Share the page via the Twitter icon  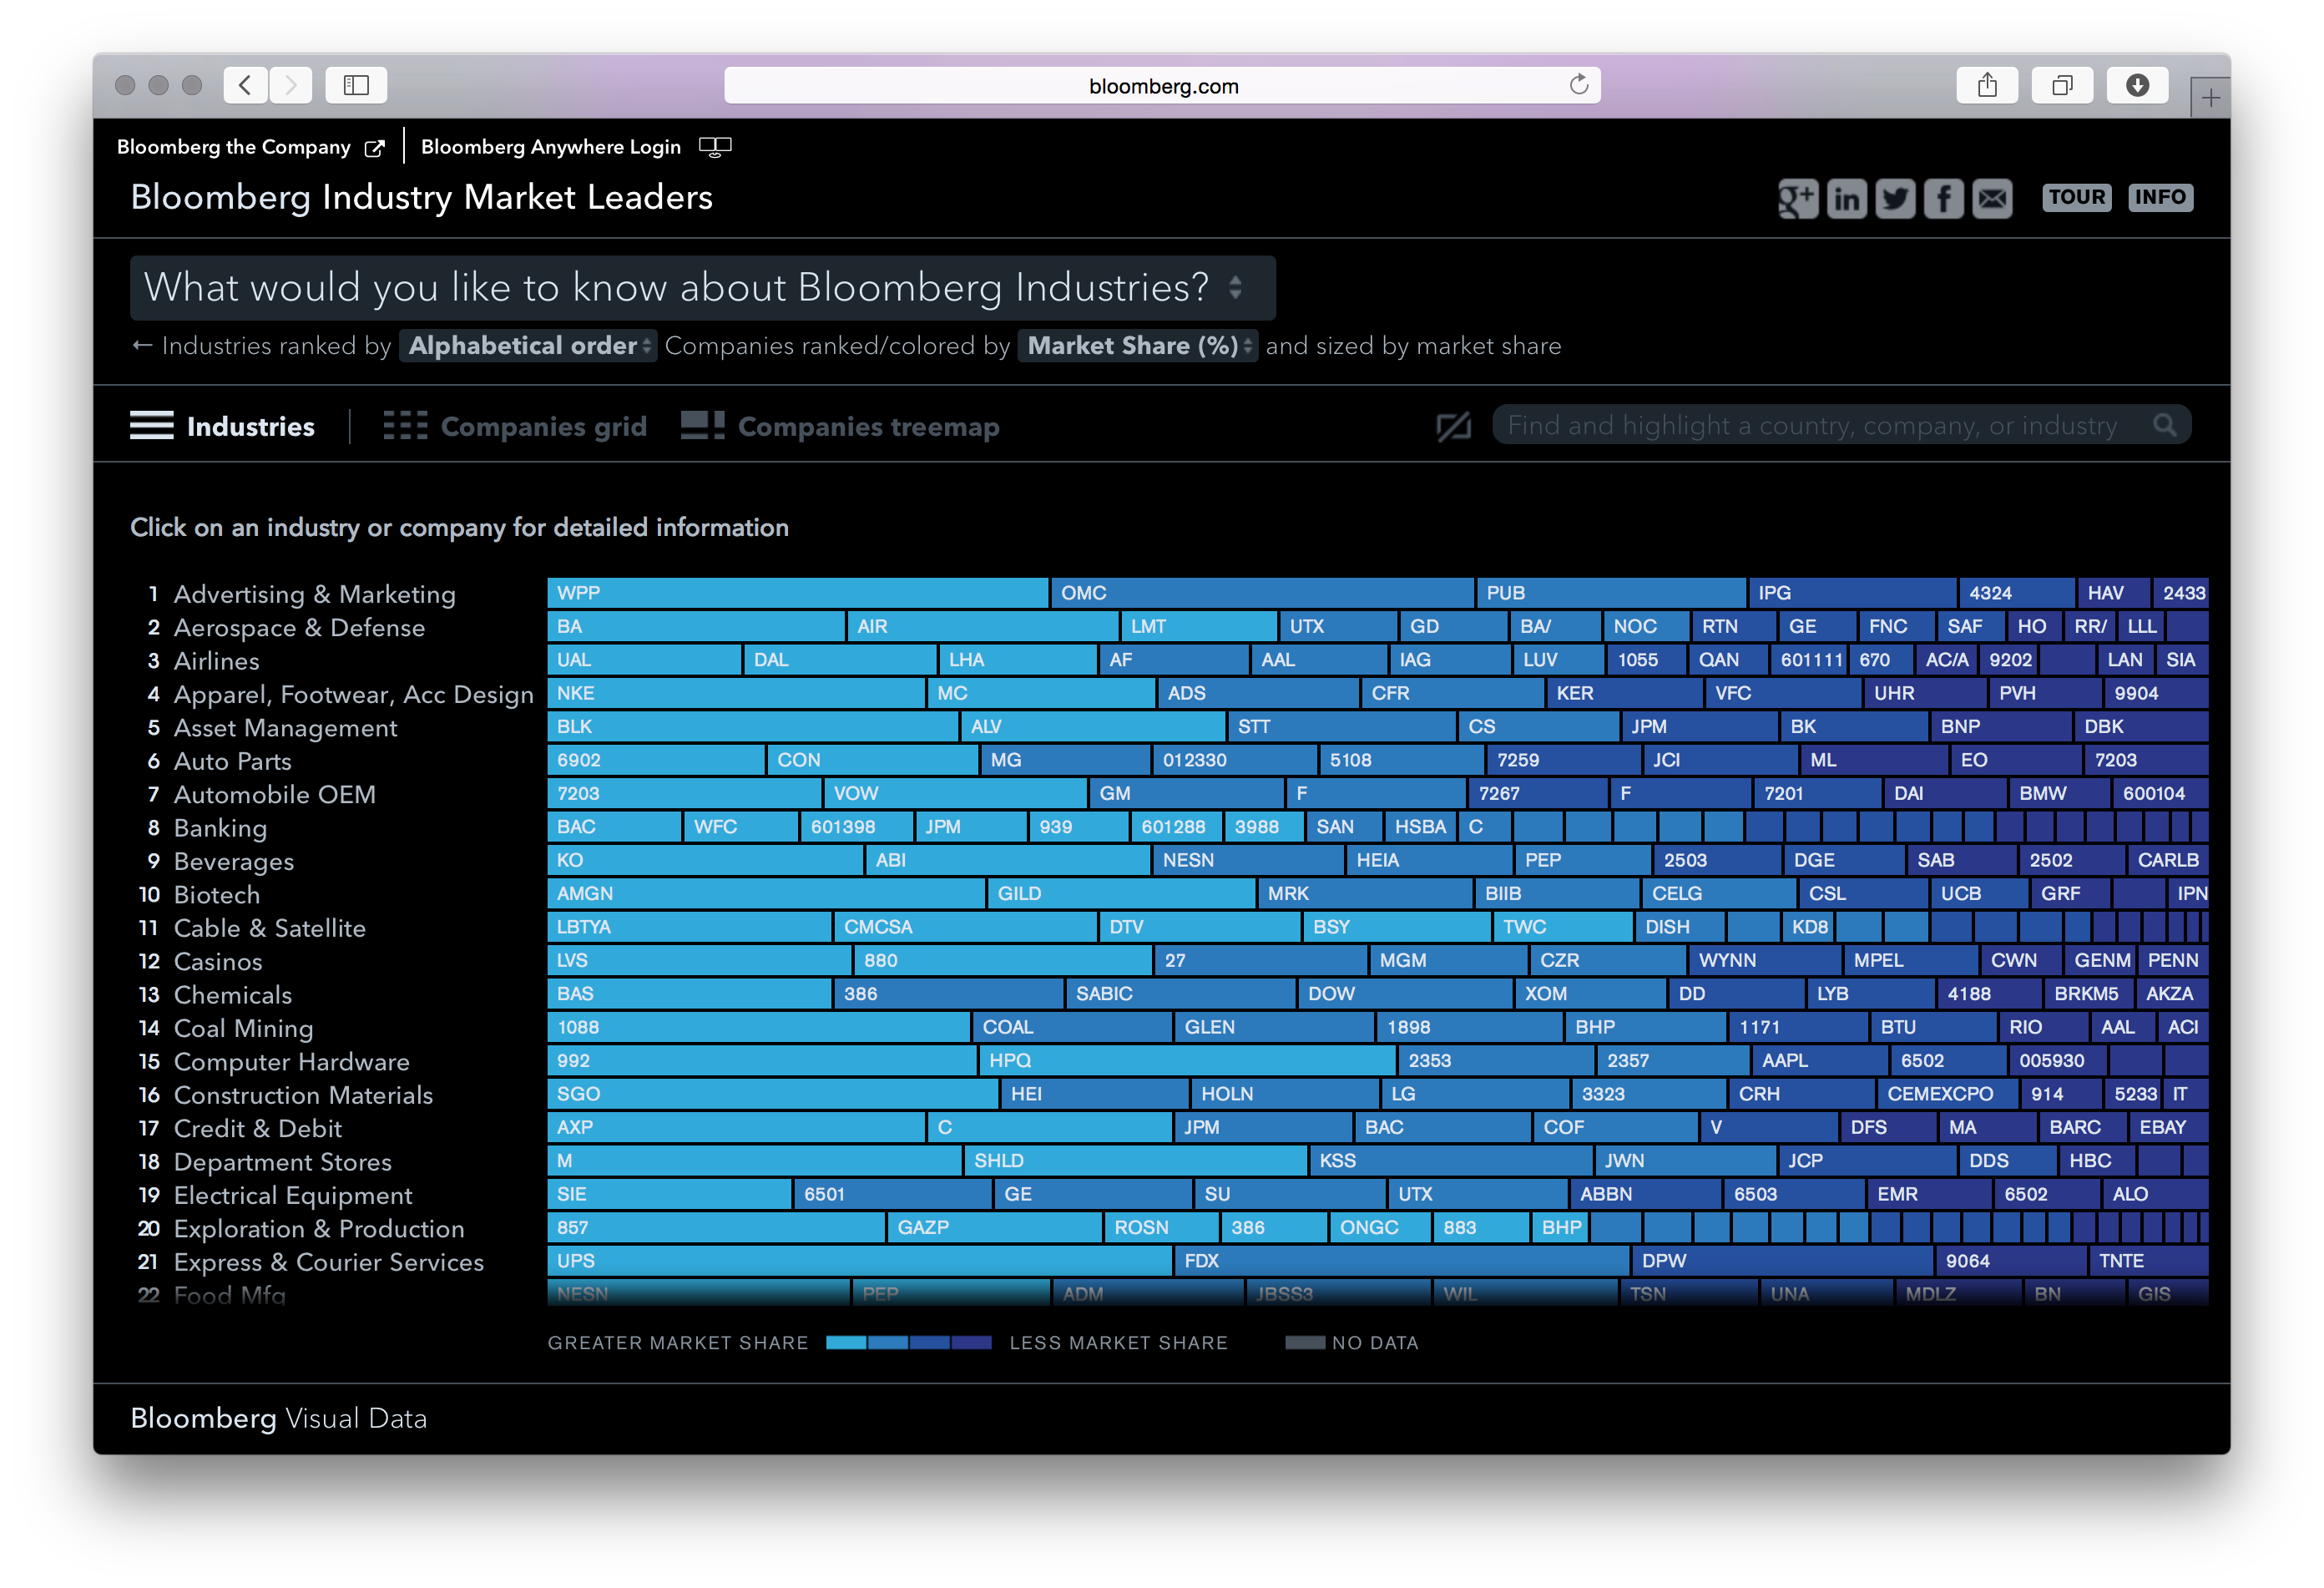(1896, 198)
